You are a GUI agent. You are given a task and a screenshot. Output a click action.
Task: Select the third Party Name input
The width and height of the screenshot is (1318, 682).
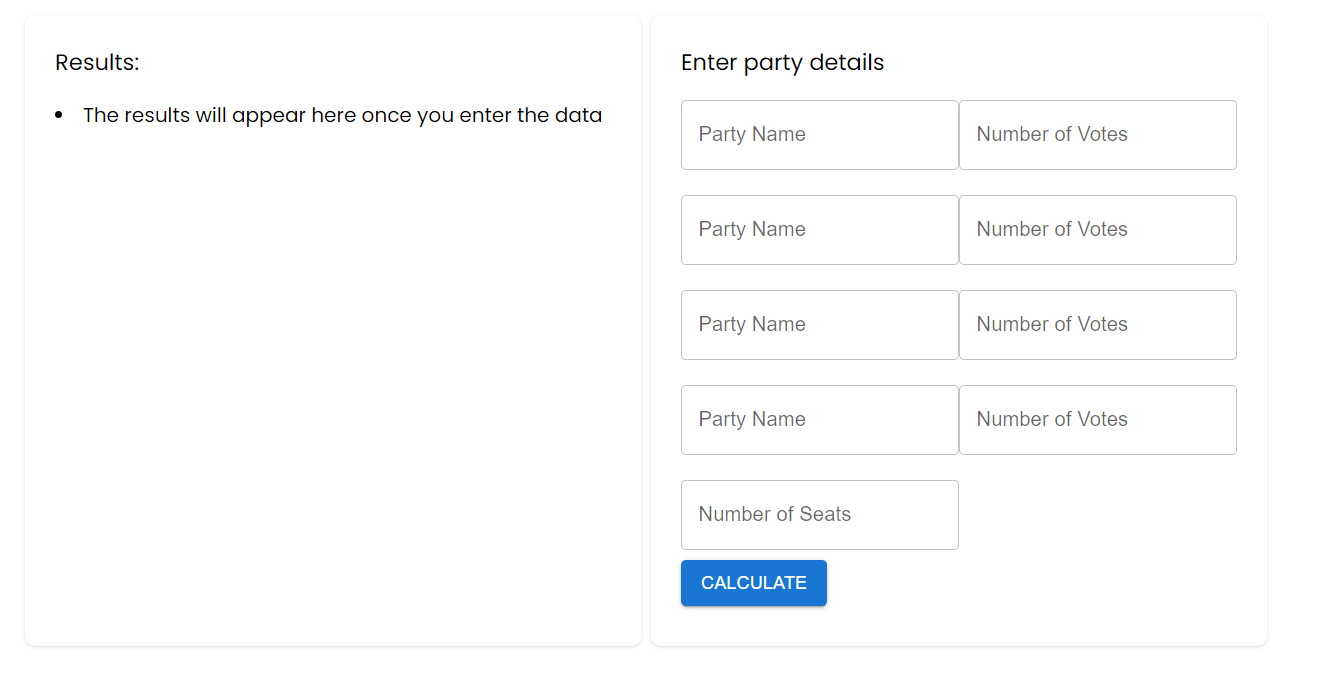pos(819,325)
